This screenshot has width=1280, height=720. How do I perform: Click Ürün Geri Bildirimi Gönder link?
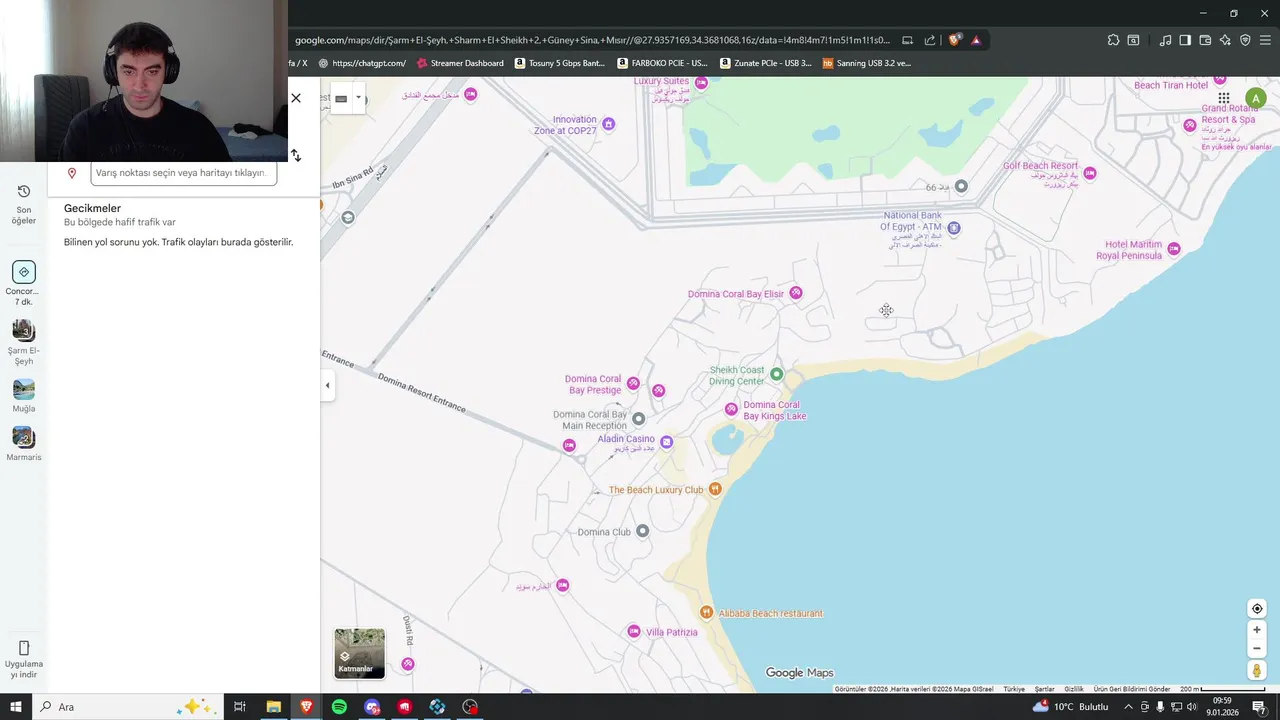pos(1132,689)
